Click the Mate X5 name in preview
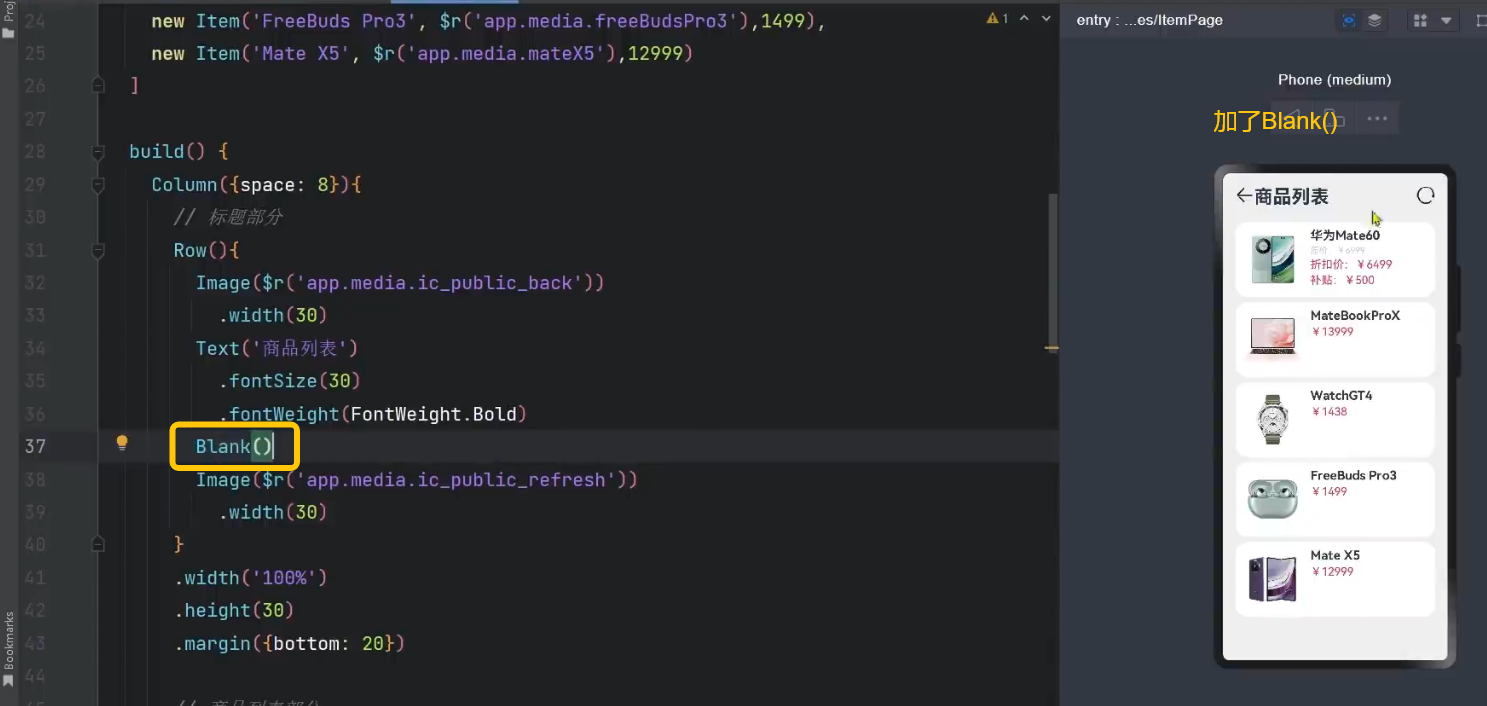This screenshot has height=706, width=1487. point(1335,555)
